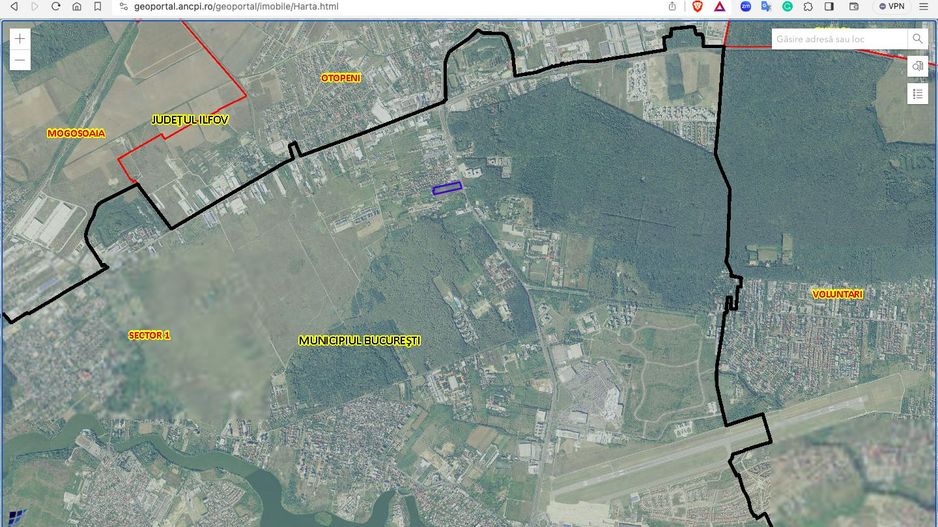The width and height of the screenshot is (938, 527).
Task: Open Brave Rewards triangle icon
Action: [720, 7]
